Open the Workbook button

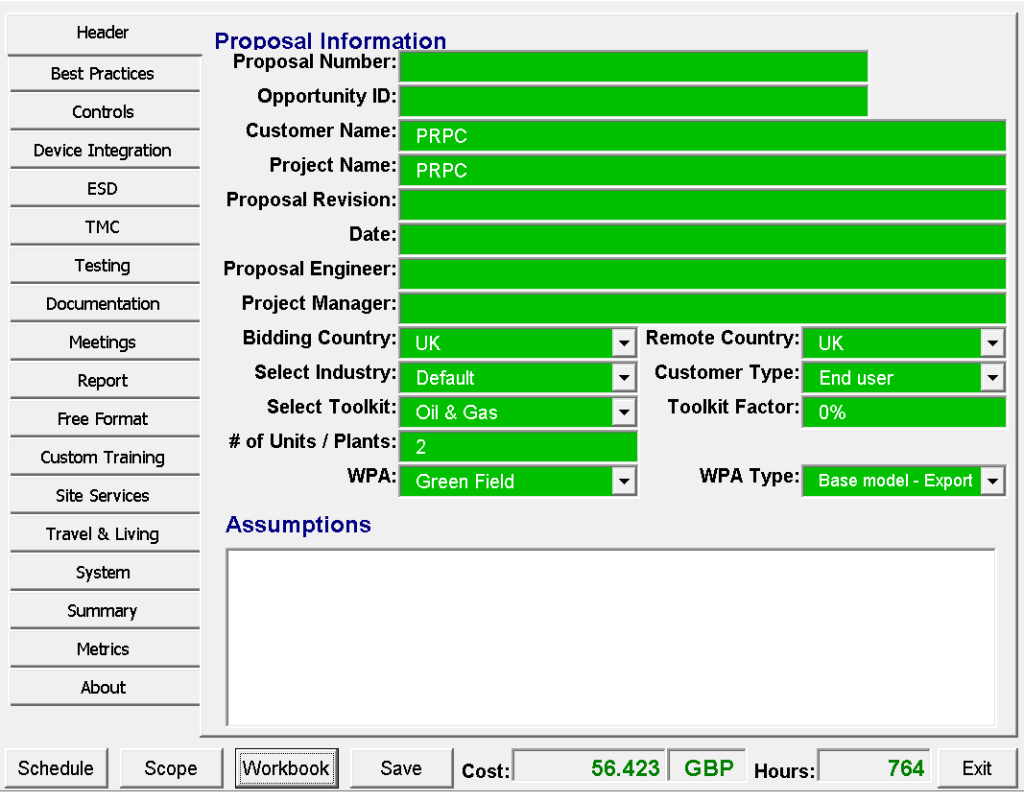click(286, 768)
